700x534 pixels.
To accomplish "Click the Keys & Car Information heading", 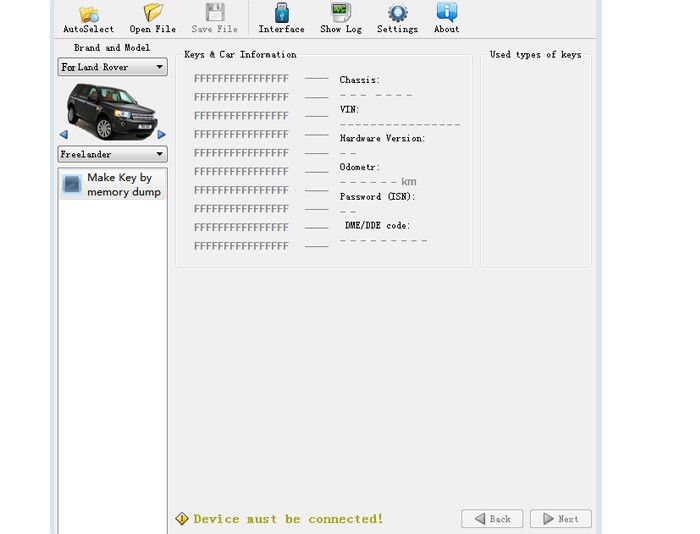I will coord(240,54).
